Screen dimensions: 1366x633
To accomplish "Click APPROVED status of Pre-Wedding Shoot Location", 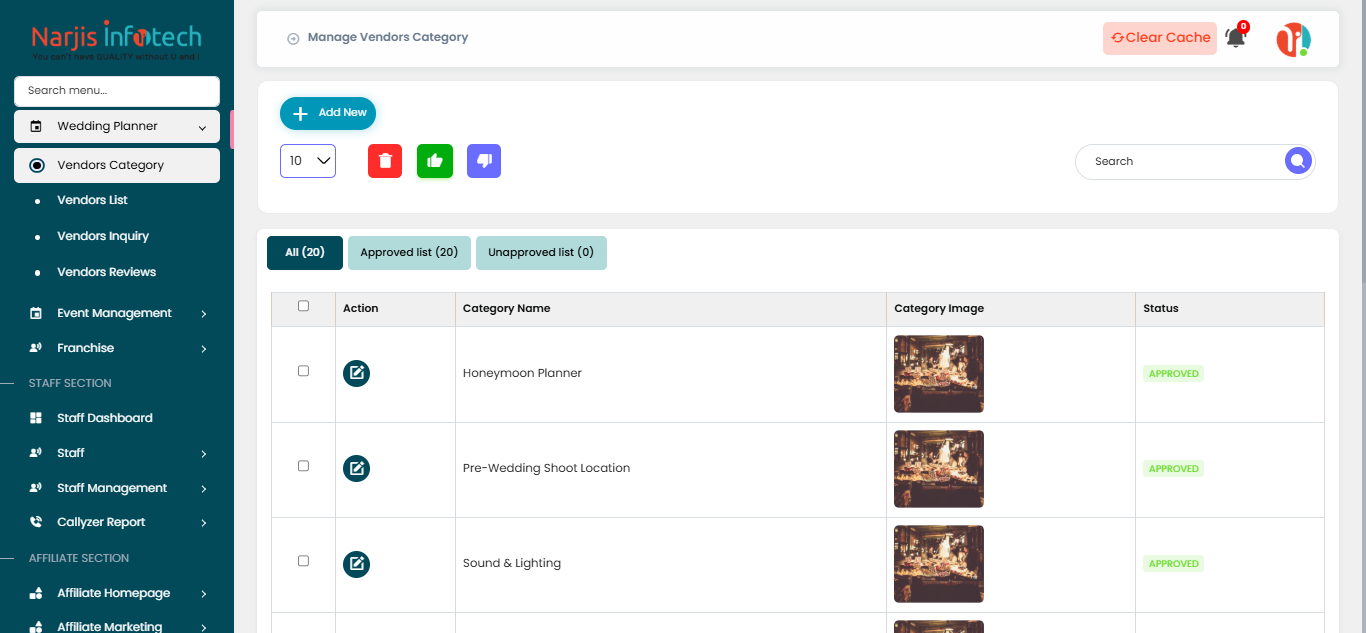I will [1174, 469].
